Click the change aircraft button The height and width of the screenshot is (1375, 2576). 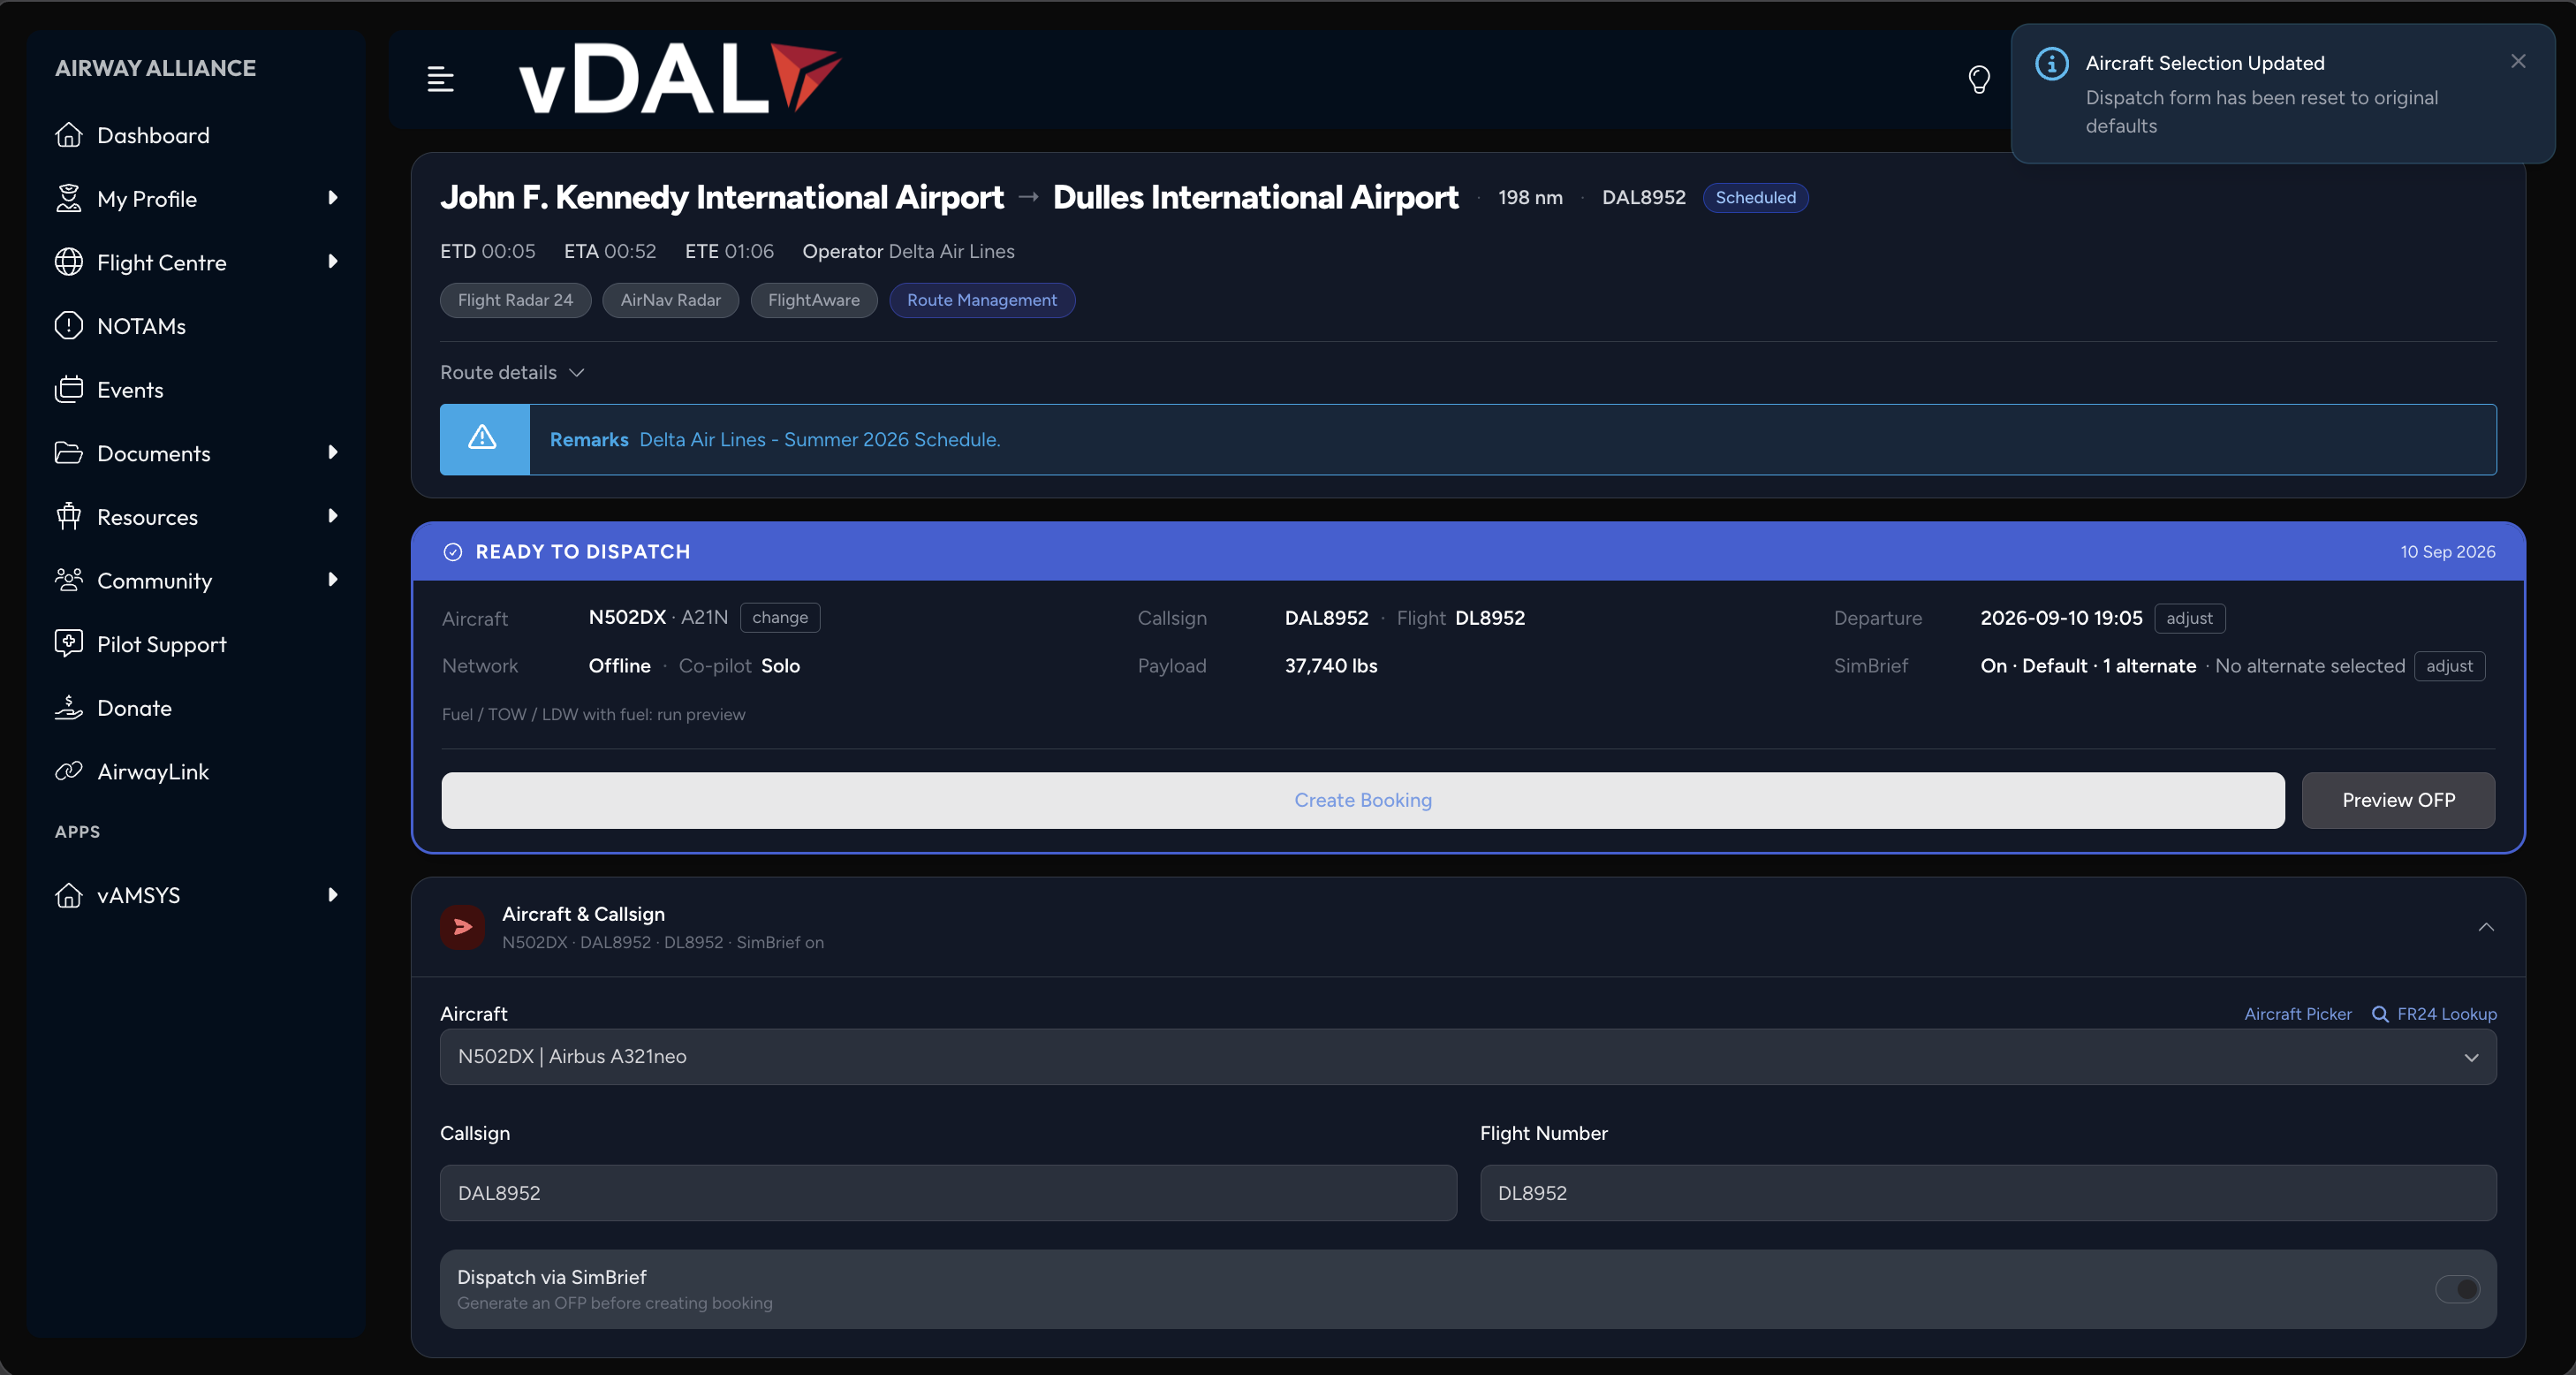[x=780, y=618]
